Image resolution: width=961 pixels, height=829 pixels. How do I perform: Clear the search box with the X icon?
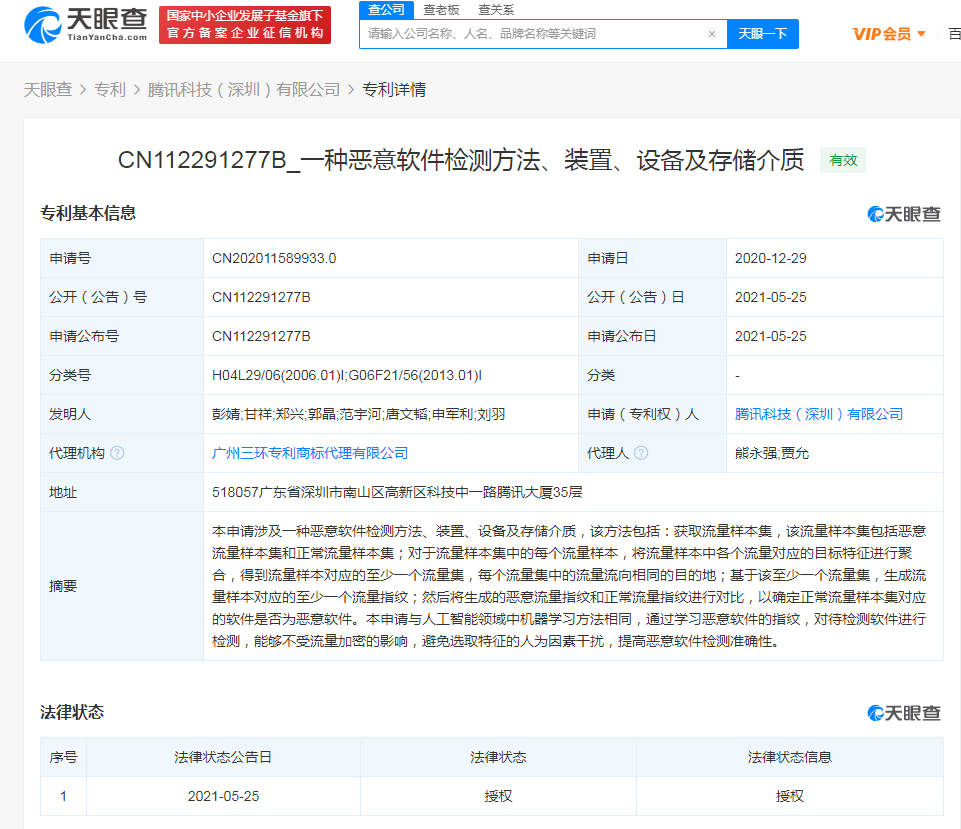[x=712, y=34]
